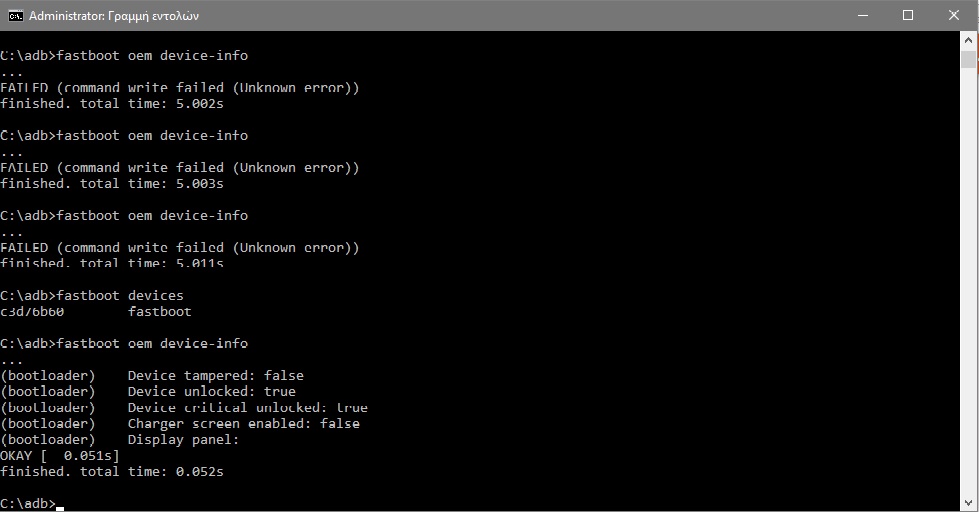Image resolution: width=979 pixels, height=512 pixels.
Task: Click the 'Display panel:' output line
Action: coord(183,440)
